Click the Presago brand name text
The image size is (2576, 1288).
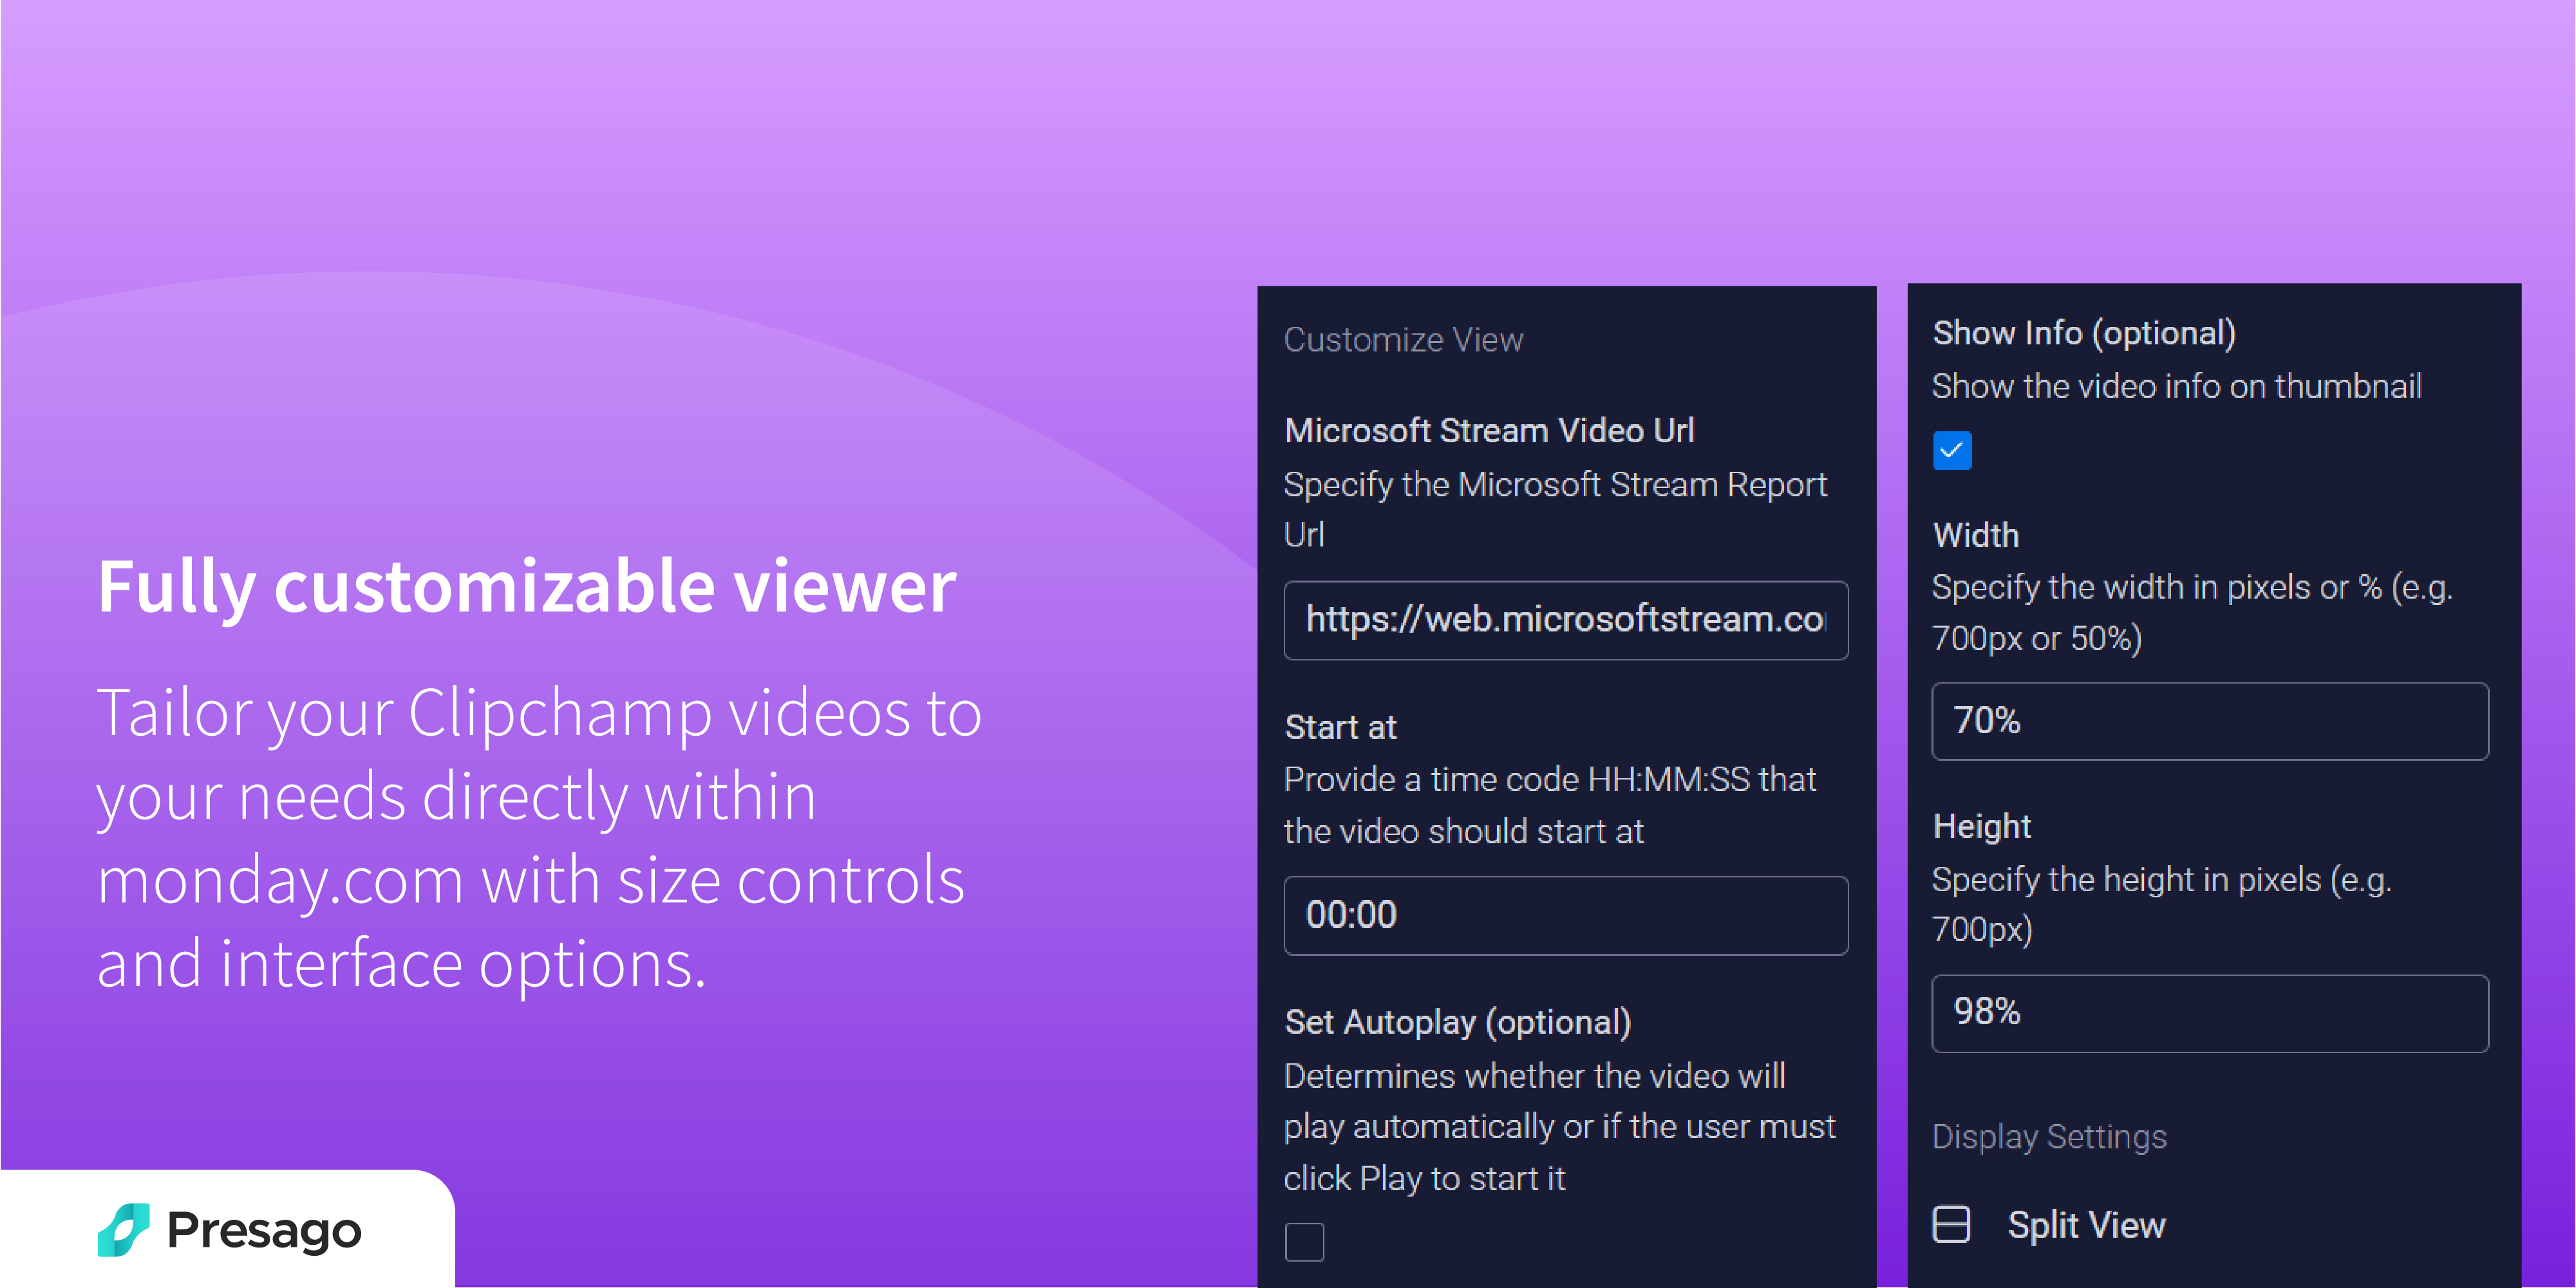[x=264, y=1230]
